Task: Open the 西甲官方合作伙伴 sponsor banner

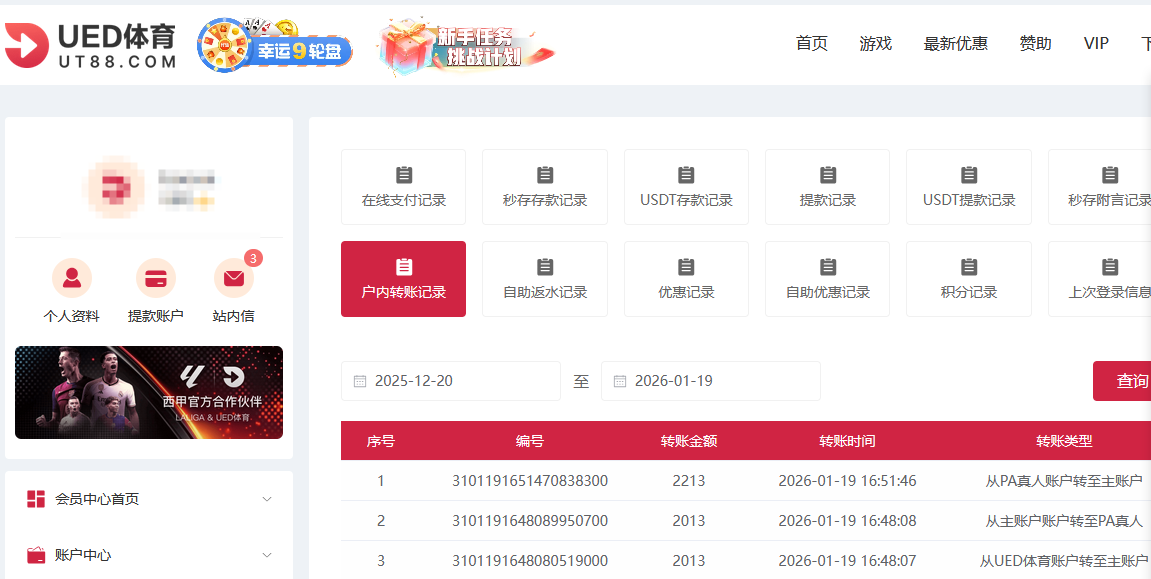Action: click(x=149, y=392)
